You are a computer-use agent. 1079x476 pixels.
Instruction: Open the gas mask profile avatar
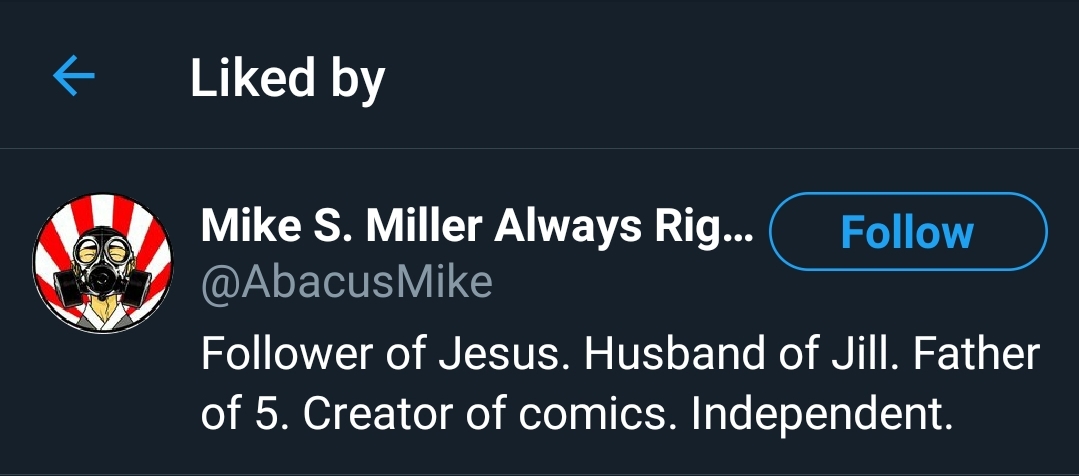(x=103, y=263)
